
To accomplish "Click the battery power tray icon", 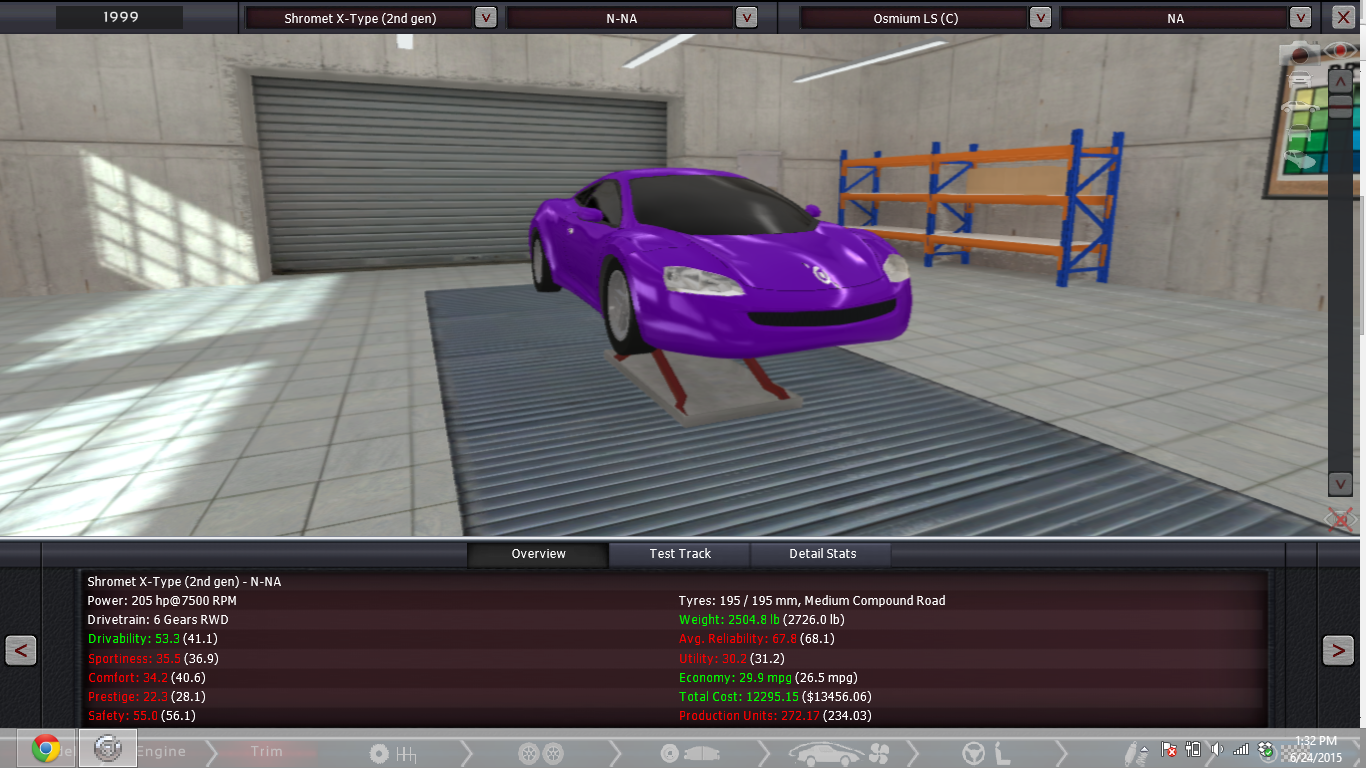I will point(1193,749).
